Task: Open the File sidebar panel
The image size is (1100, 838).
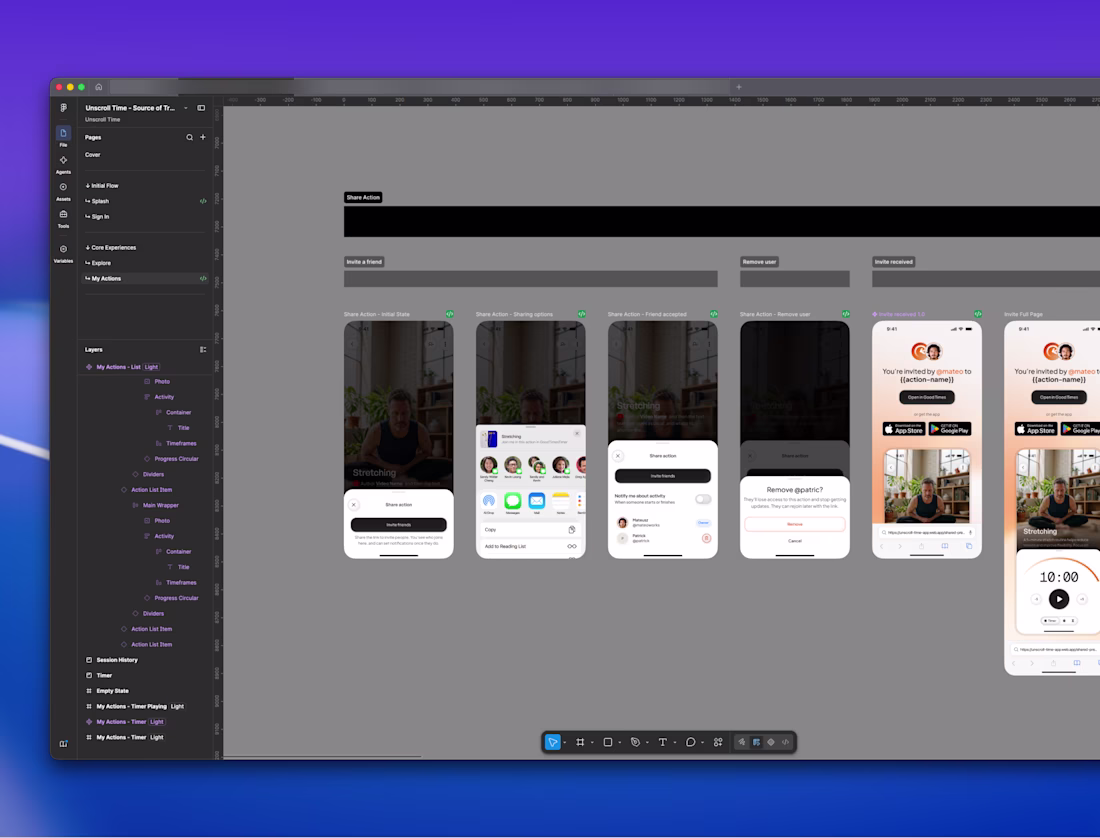Action: 63,136
